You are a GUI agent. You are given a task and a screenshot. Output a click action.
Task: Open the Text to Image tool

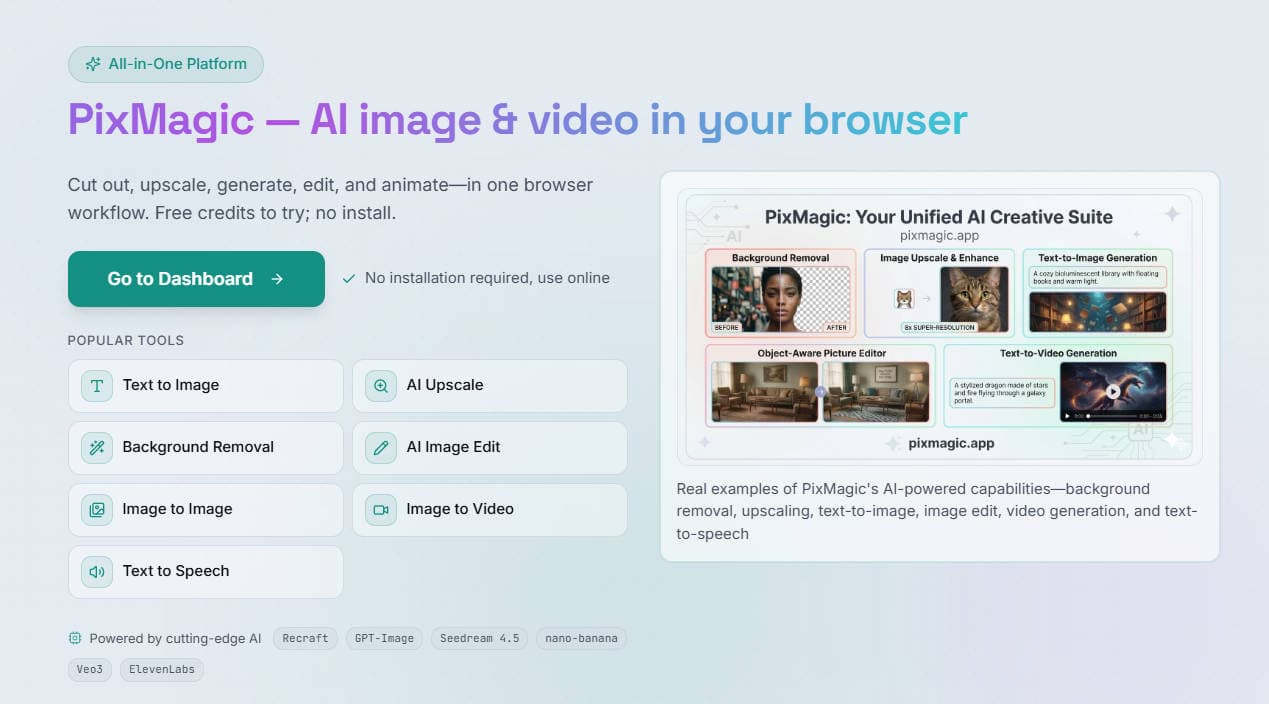click(206, 386)
